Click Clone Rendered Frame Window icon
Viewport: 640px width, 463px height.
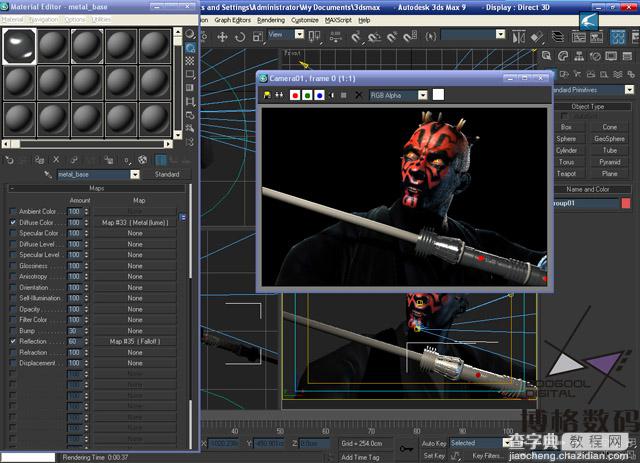pyautogui.click(x=279, y=95)
